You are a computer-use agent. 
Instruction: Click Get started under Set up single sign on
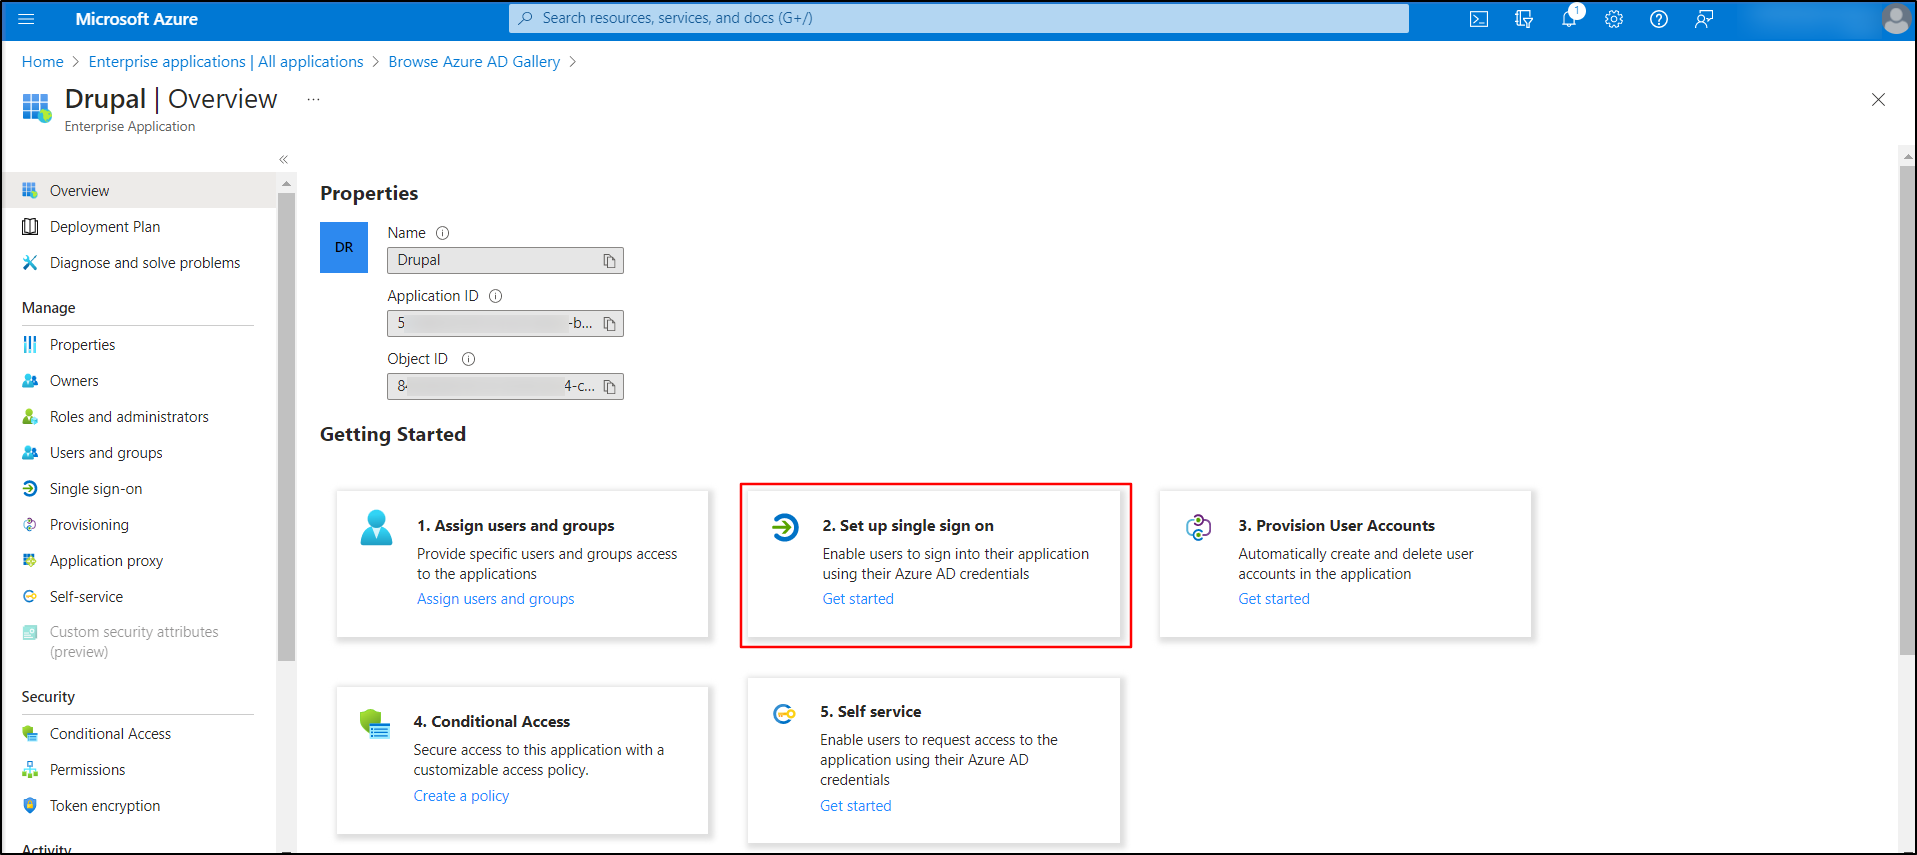point(858,599)
